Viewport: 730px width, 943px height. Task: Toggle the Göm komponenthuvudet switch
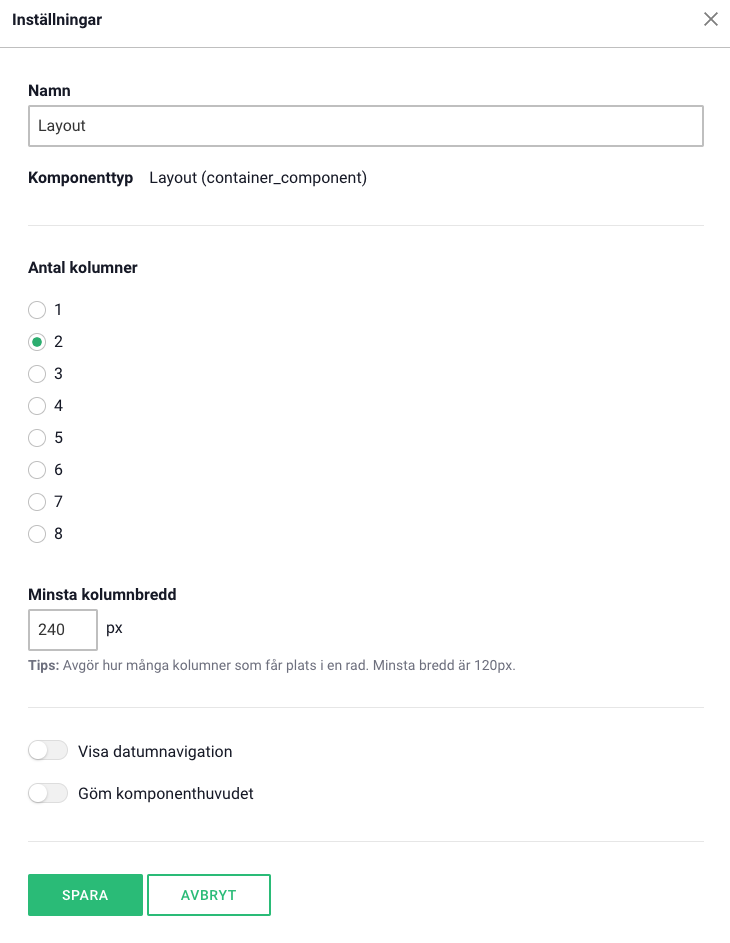pos(48,794)
